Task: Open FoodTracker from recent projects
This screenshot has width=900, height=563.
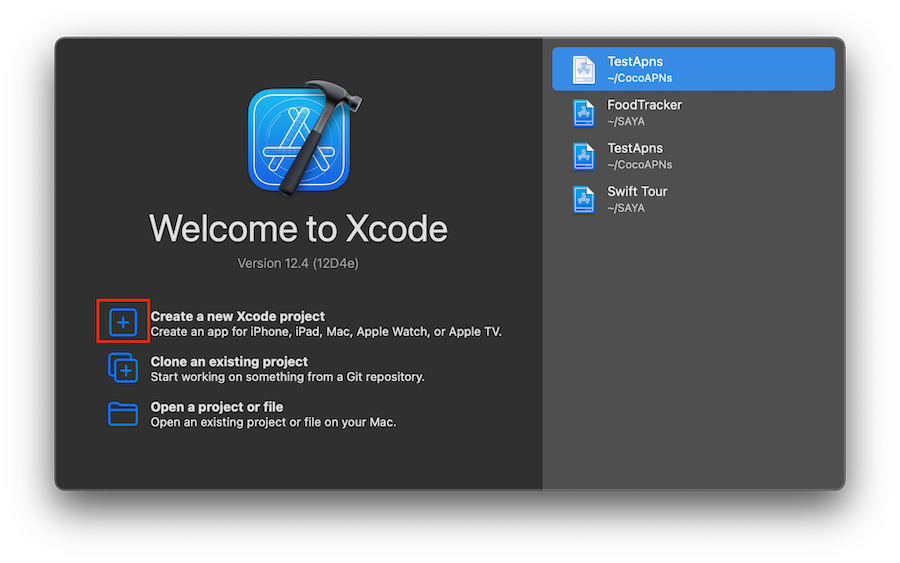Action: pyautogui.click(x=693, y=112)
